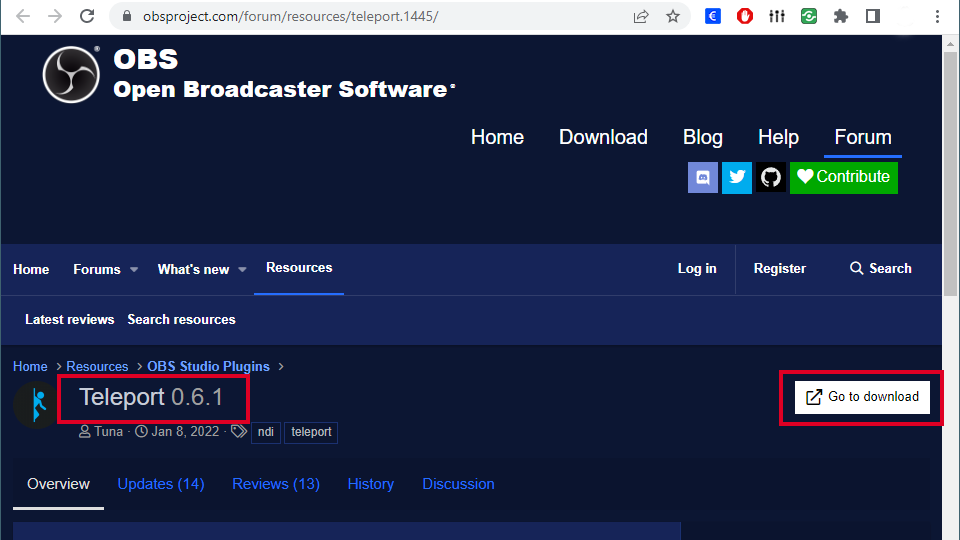The height and width of the screenshot is (540, 960).
Task: Click Log in
Action: coord(697,269)
